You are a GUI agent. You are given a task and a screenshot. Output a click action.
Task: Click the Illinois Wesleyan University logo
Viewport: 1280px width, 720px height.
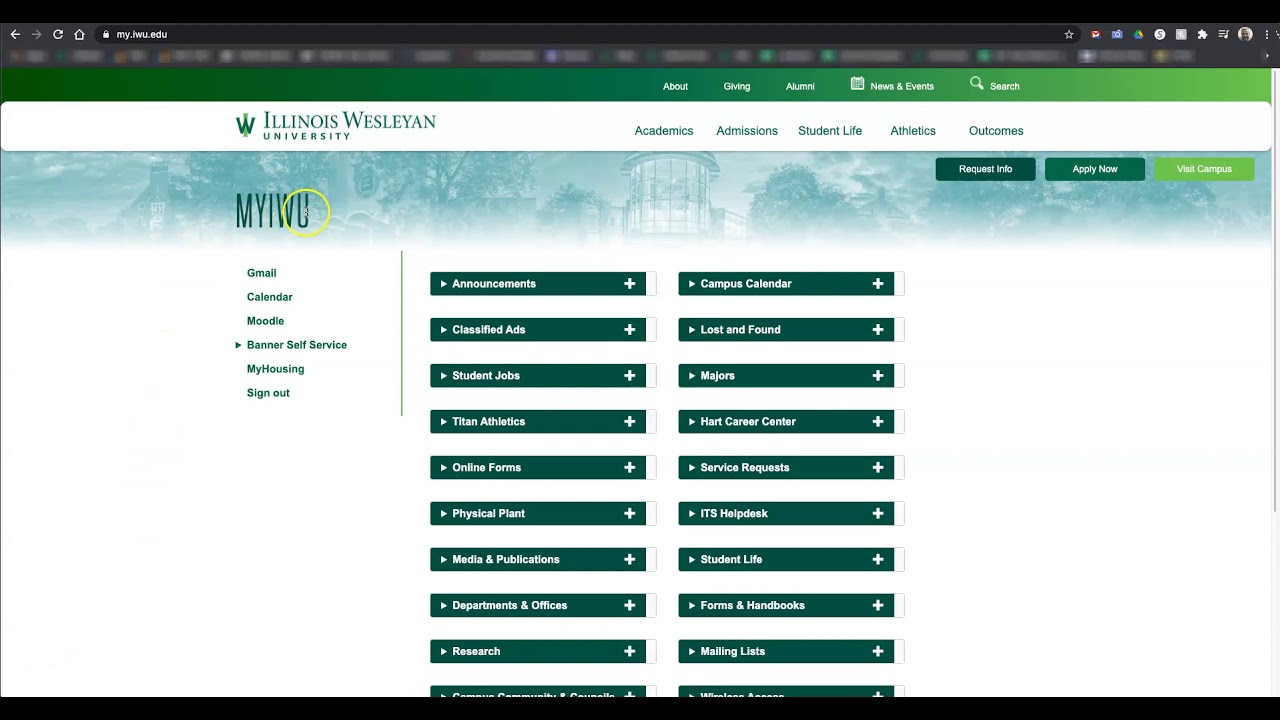point(335,126)
